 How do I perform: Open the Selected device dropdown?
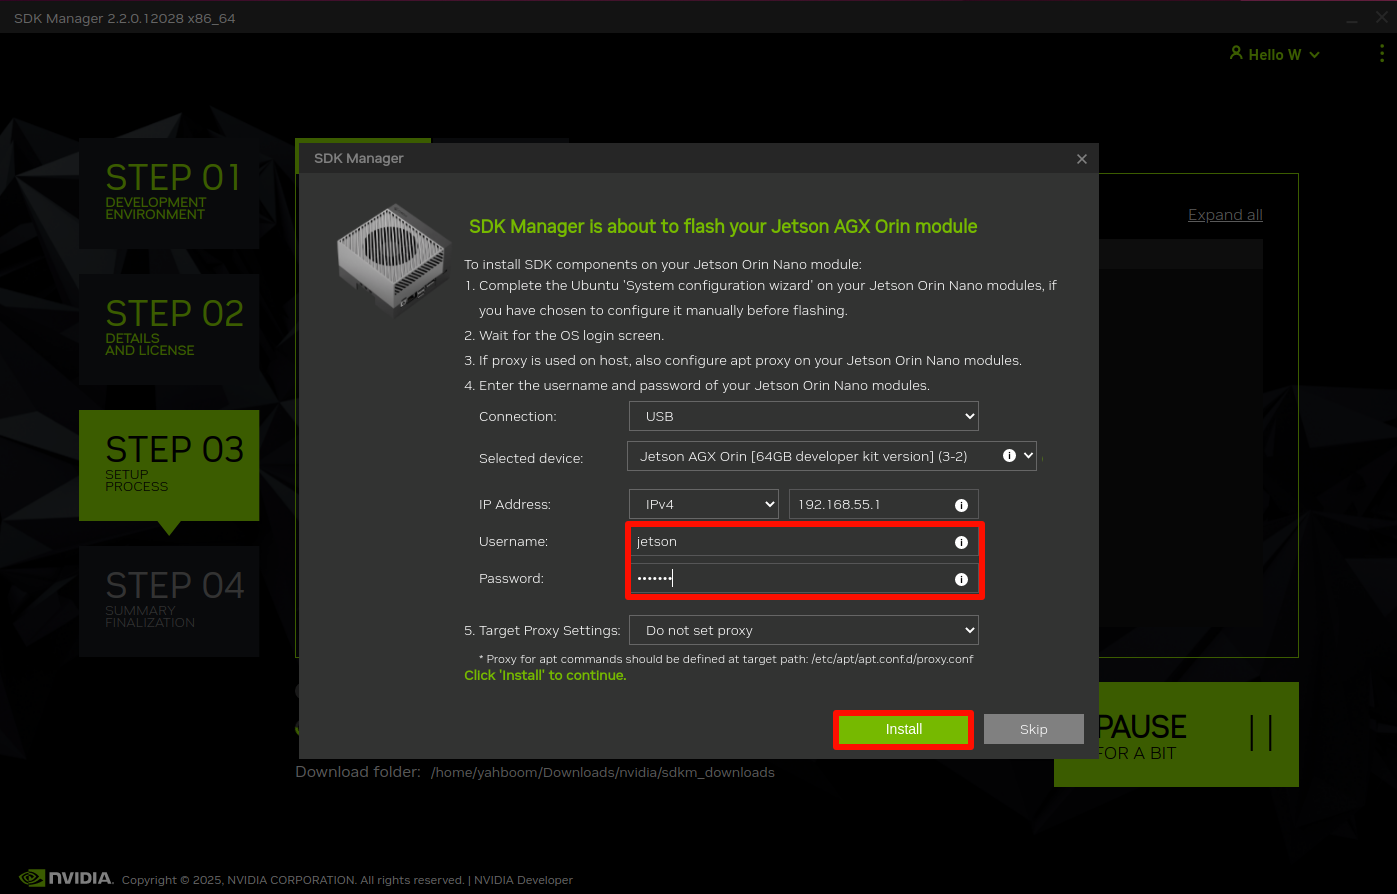coord(832,456)
